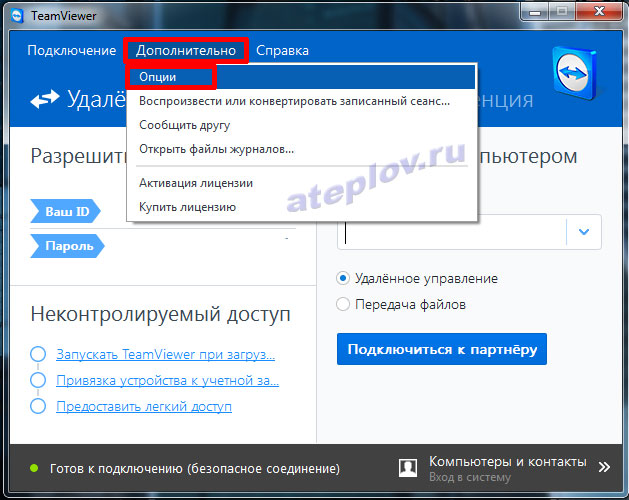Open the Справка menu

pos(282,51)
